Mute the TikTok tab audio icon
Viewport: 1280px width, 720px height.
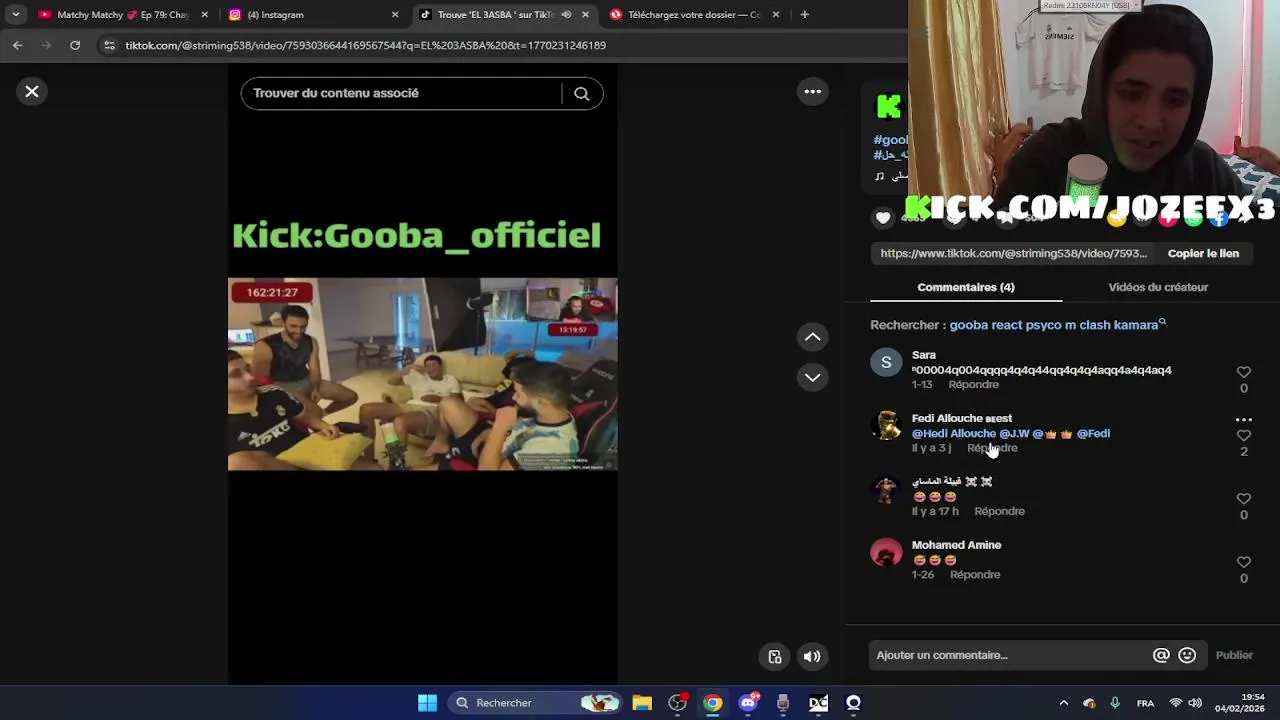[x=566, y=15]
